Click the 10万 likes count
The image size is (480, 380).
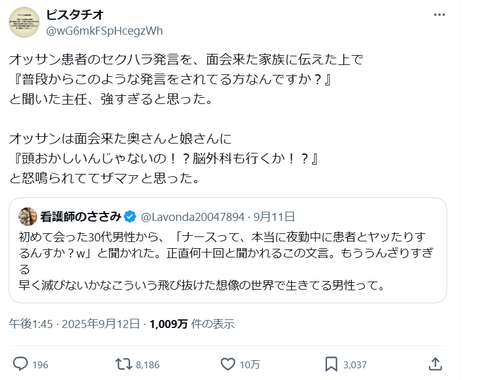tap(250, 365)
